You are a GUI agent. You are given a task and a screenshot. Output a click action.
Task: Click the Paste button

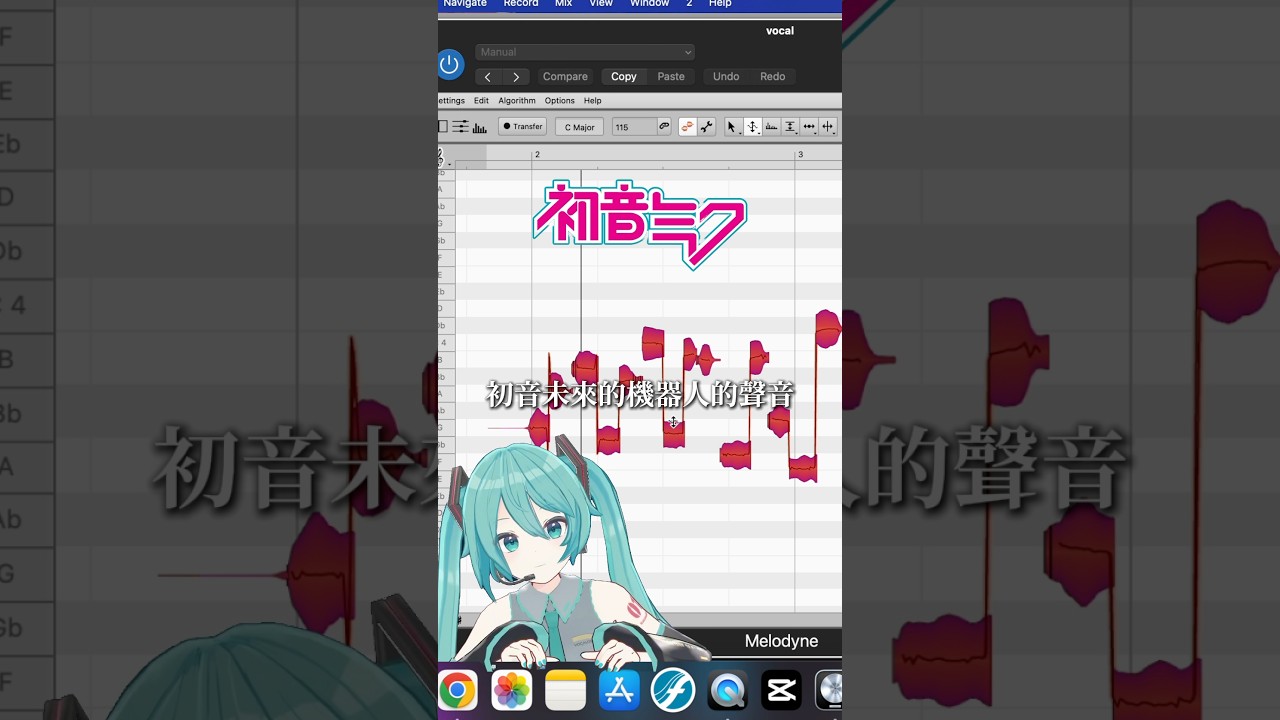pos(671,76)
